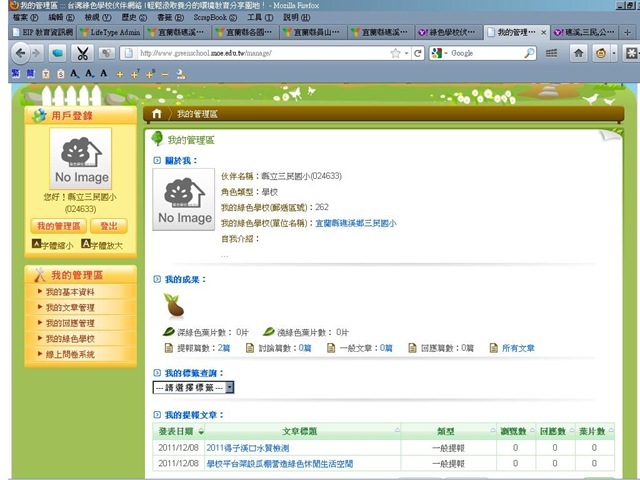Image resolution: width=640 pixels, height=480 pixels.
Task: Click the 字體放大 font enlarge icon
Action: coord(86,244)
